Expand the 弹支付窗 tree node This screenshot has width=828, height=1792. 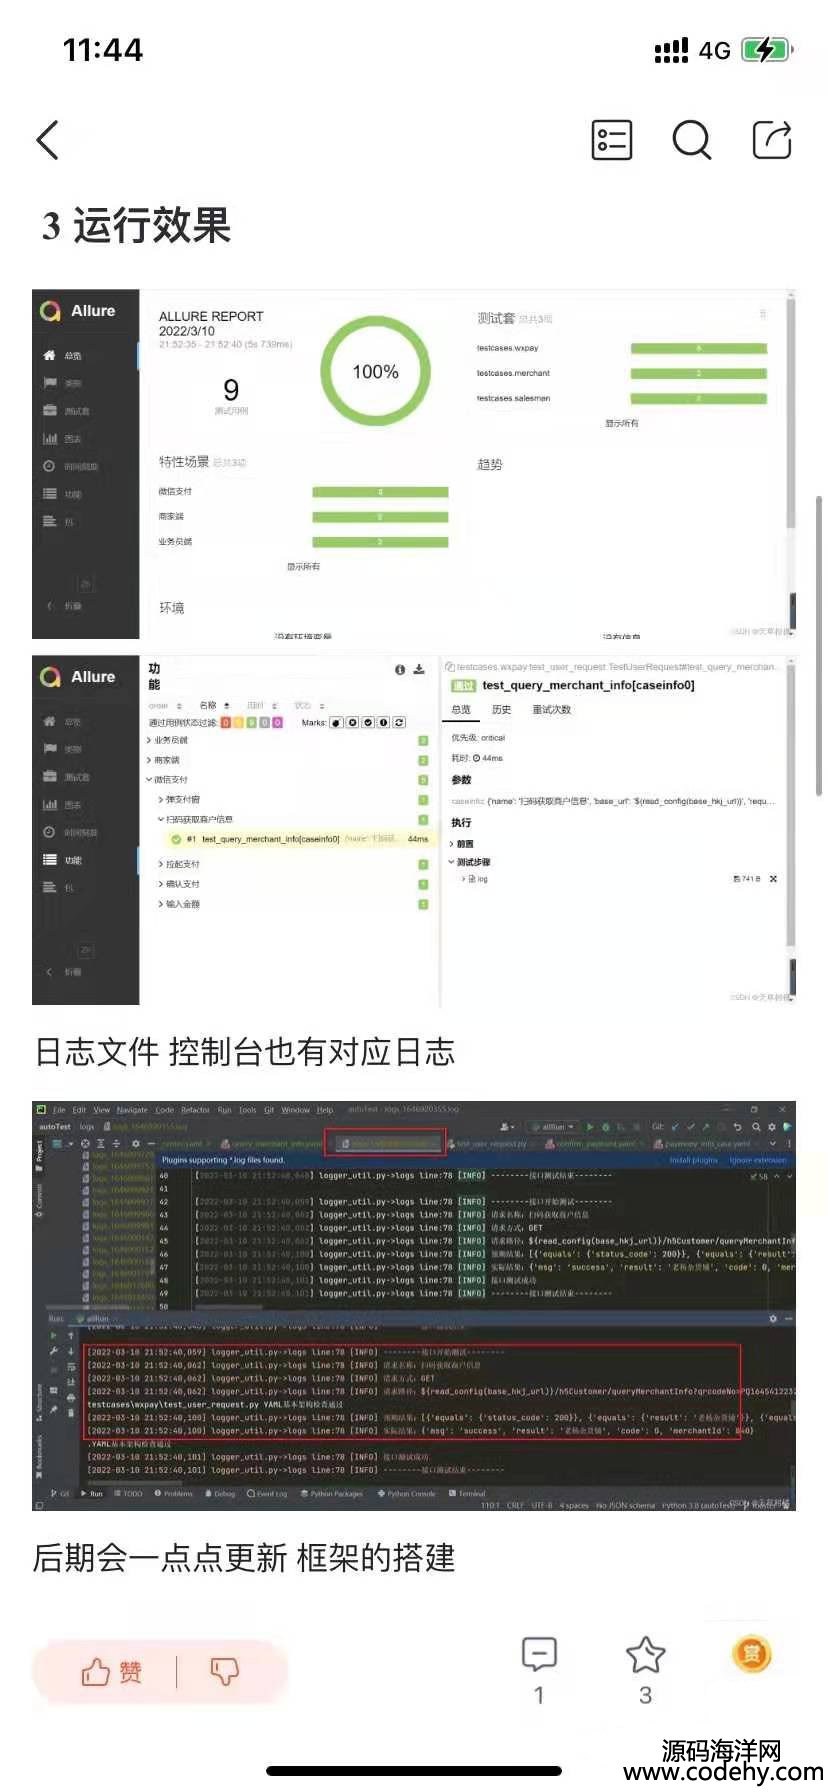pos(180,799)
